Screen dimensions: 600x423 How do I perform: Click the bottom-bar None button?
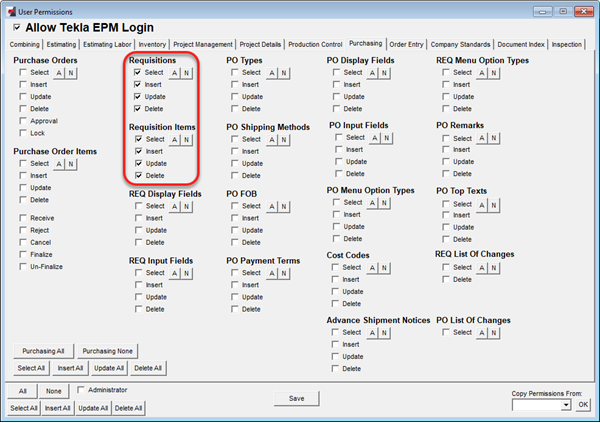[54, 391]
